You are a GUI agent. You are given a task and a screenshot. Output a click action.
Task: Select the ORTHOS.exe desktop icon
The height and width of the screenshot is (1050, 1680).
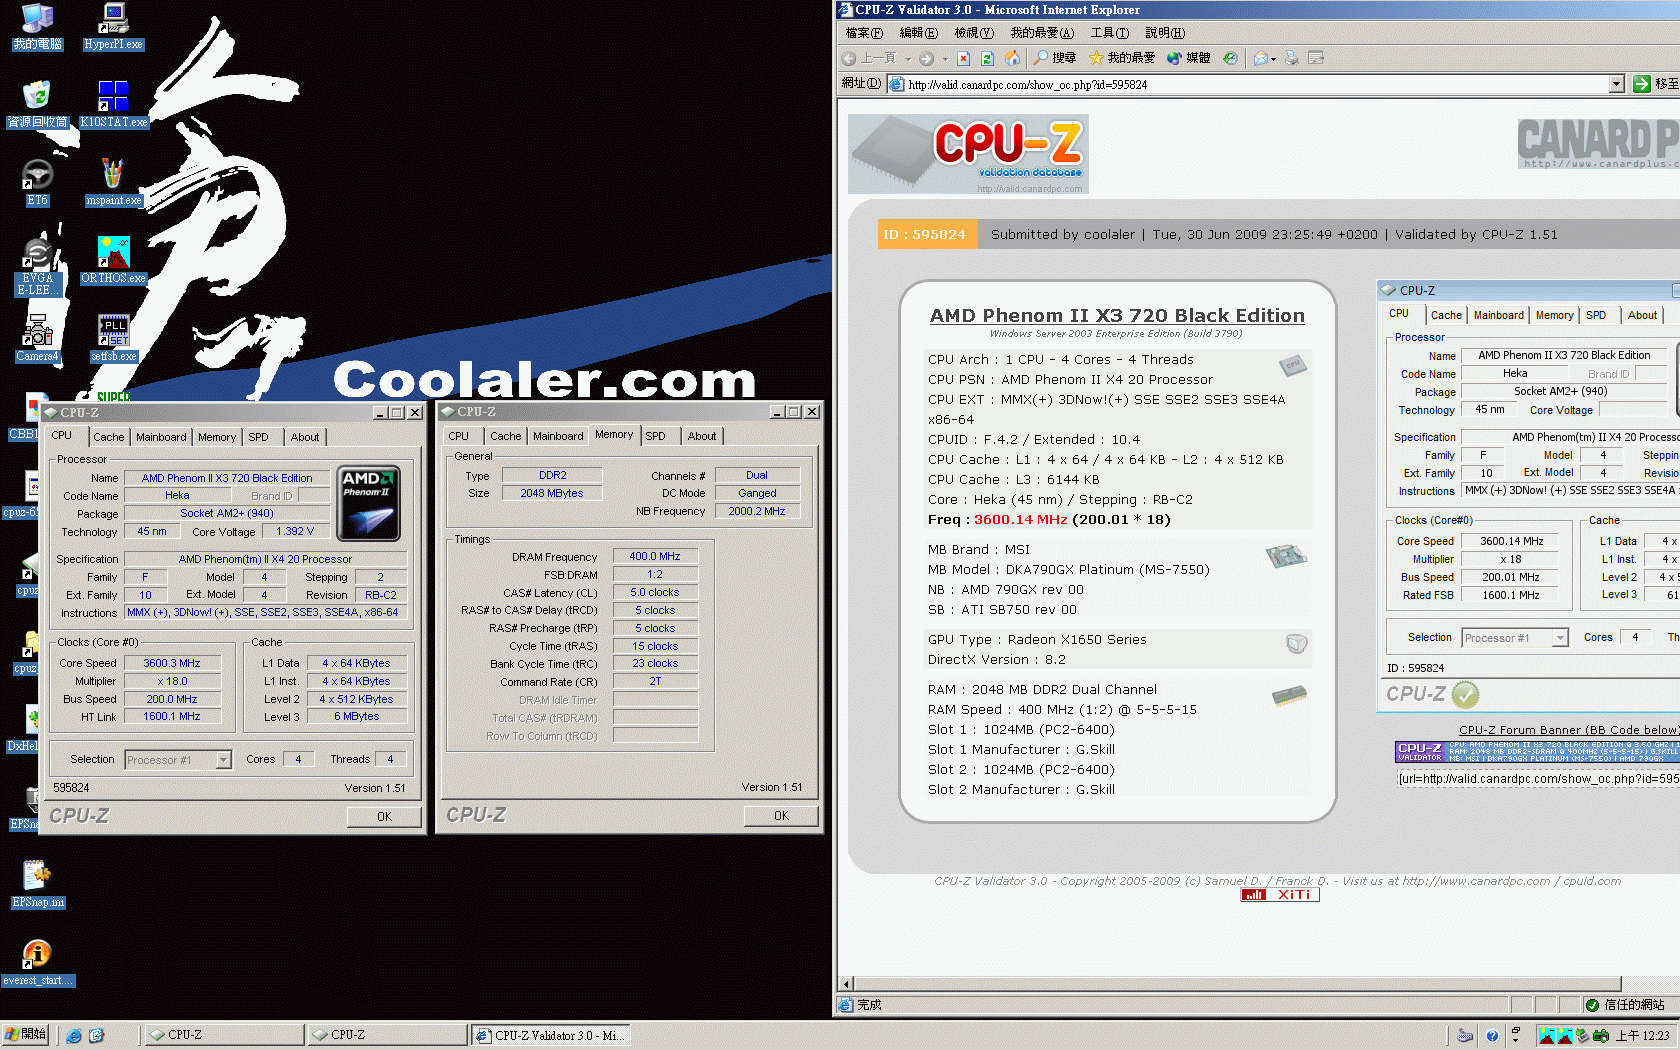[x=113, y=260]
